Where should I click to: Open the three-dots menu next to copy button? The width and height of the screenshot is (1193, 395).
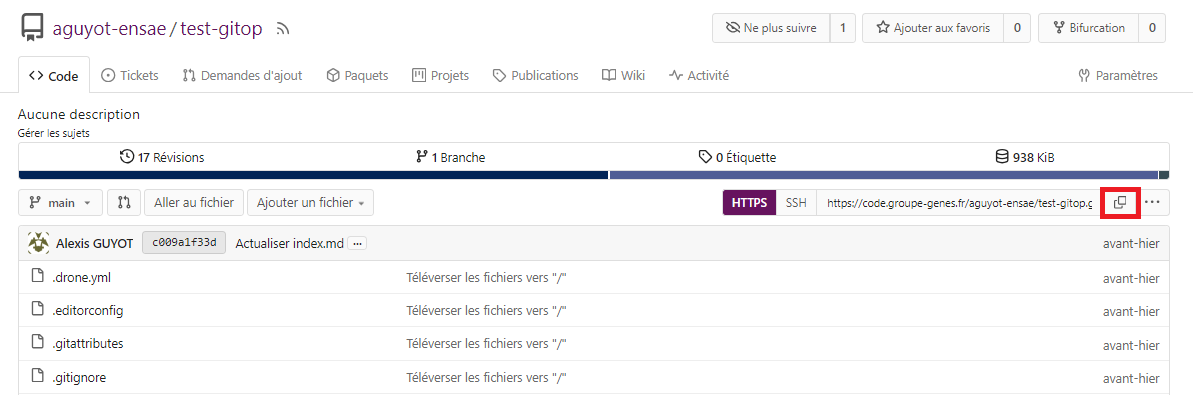tap(1152, 202)
